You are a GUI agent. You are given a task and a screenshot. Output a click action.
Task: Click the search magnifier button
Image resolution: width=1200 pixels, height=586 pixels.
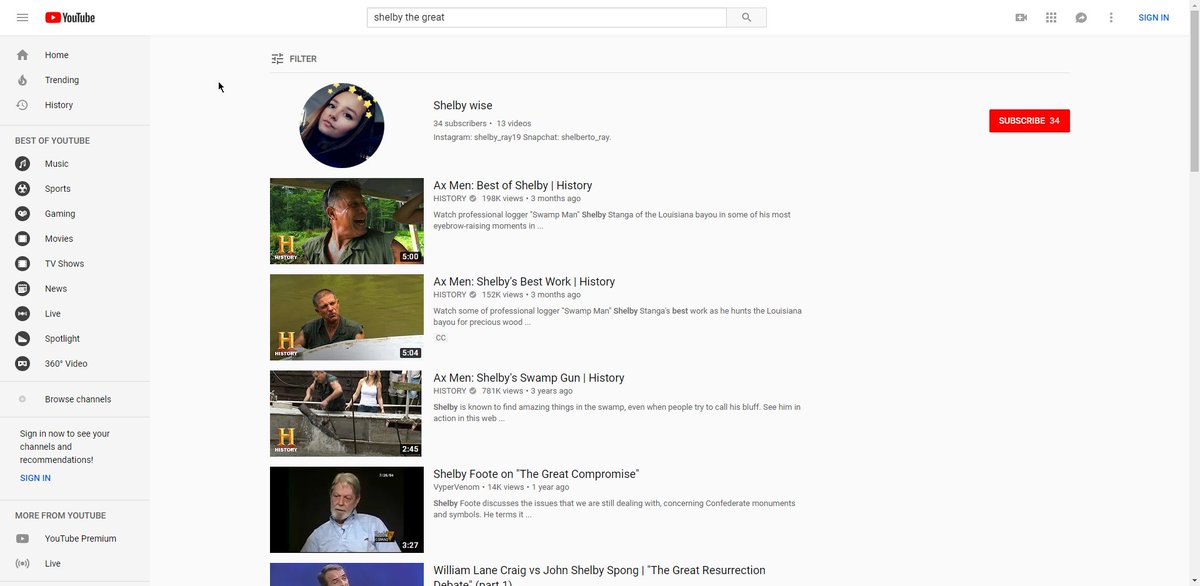pyautogui.click(x=746, y=18)
